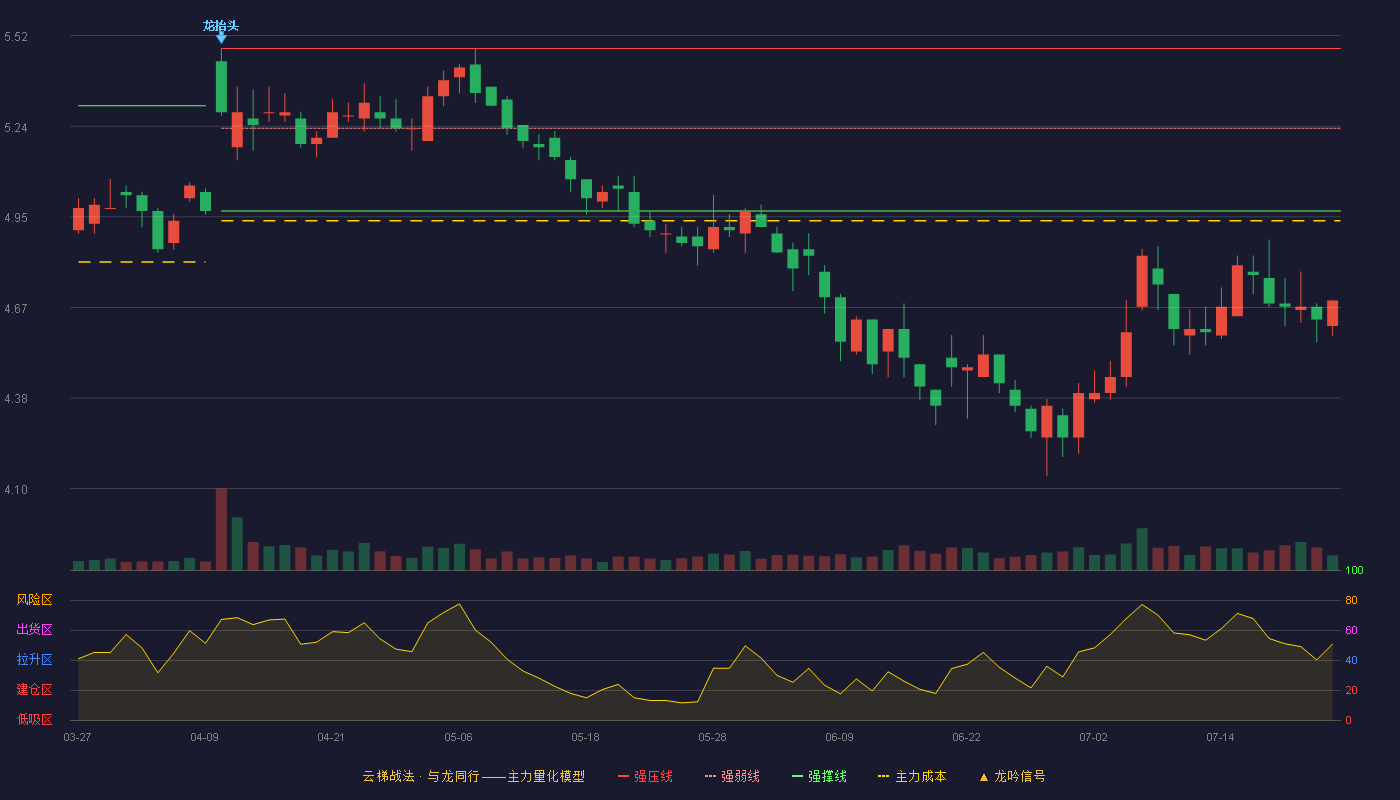Click the 风险区 zone label

(34, 600)
